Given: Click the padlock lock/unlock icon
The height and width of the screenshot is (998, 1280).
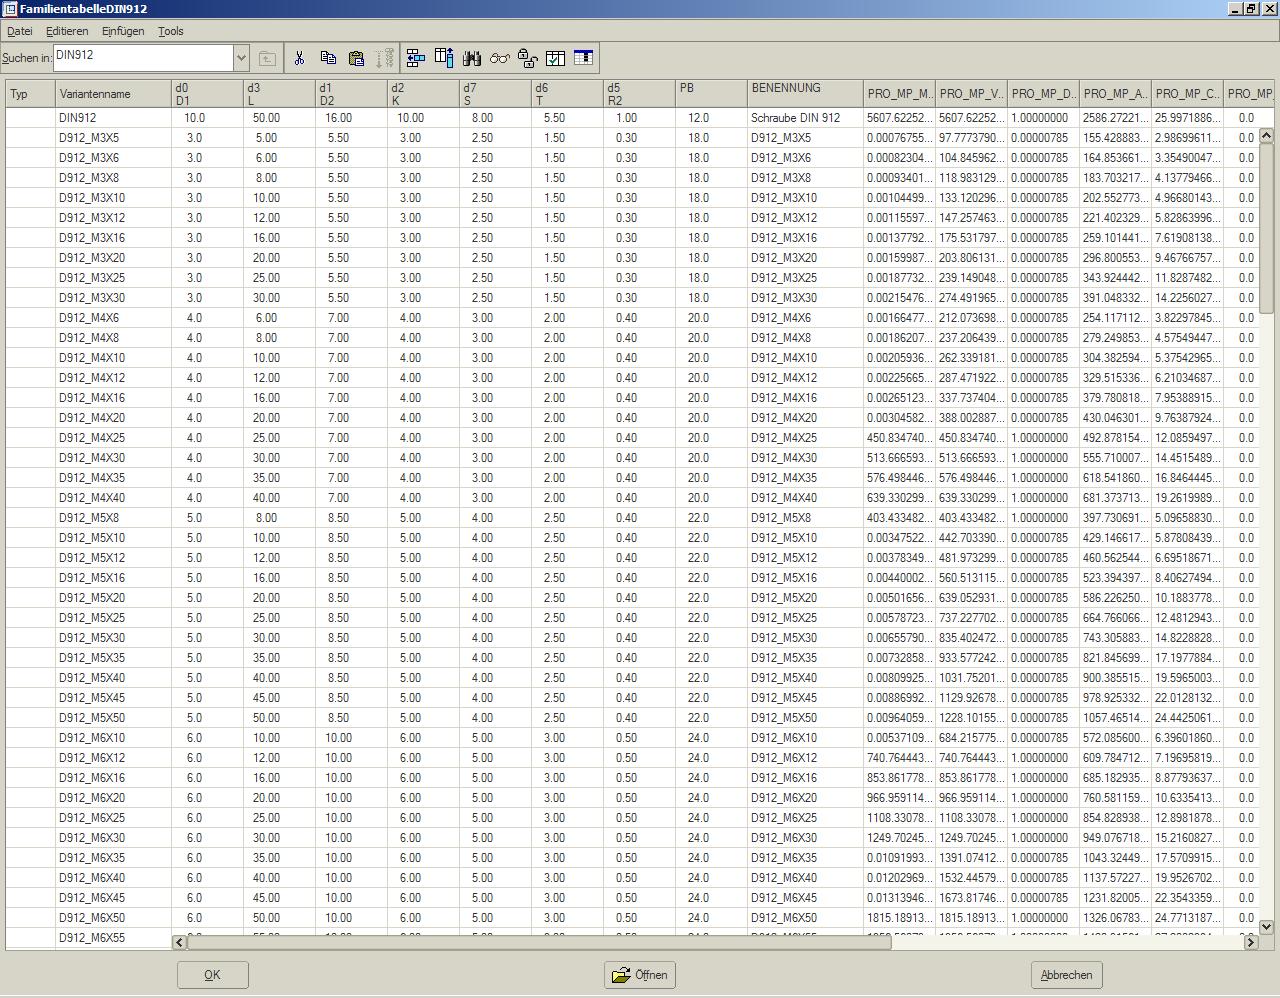Looking at the screenshot, I should tap(528, 58).
